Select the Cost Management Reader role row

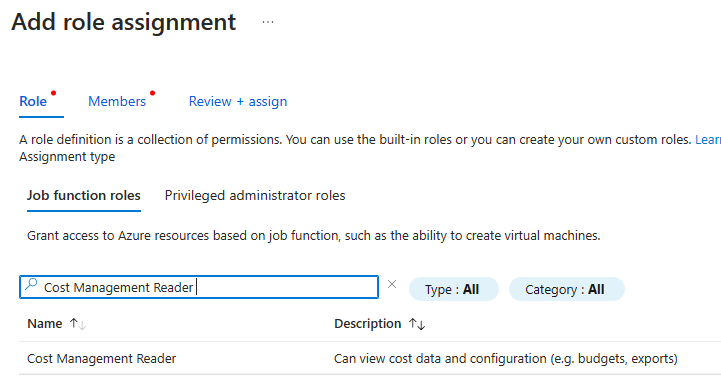tap(370, 359)
